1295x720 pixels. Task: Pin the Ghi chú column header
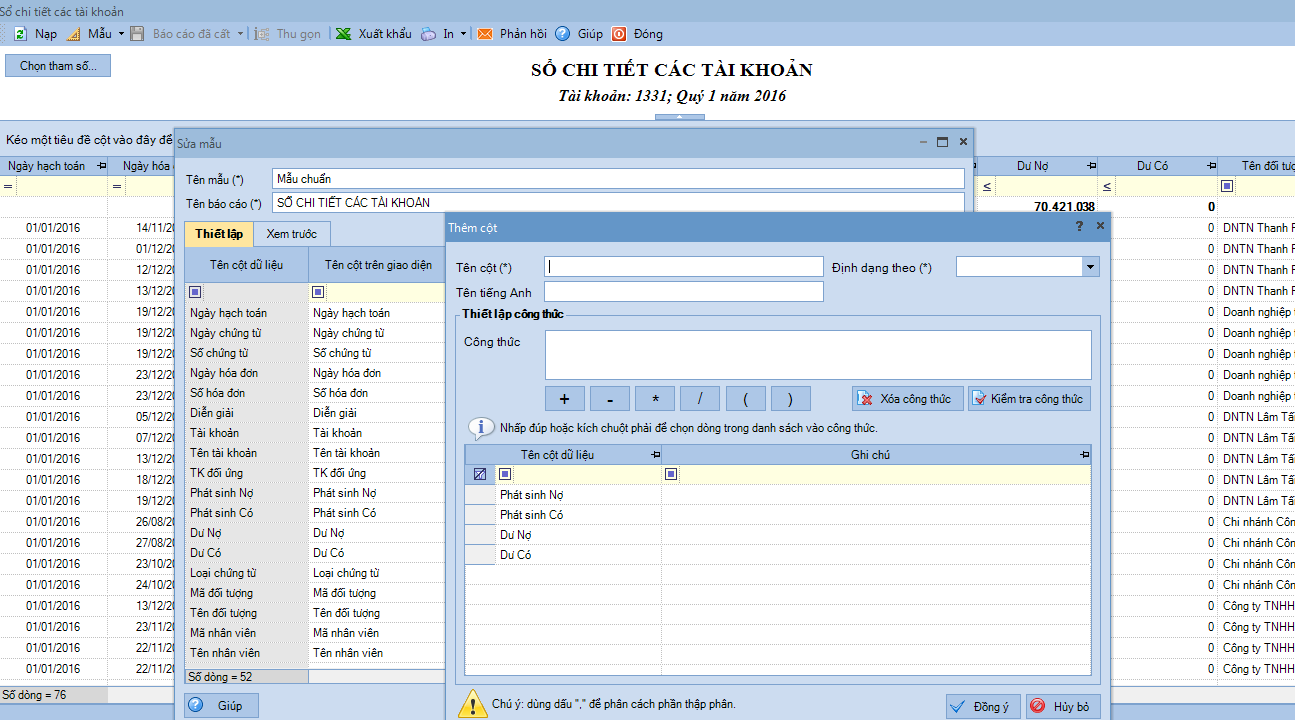coord(1085,455)
